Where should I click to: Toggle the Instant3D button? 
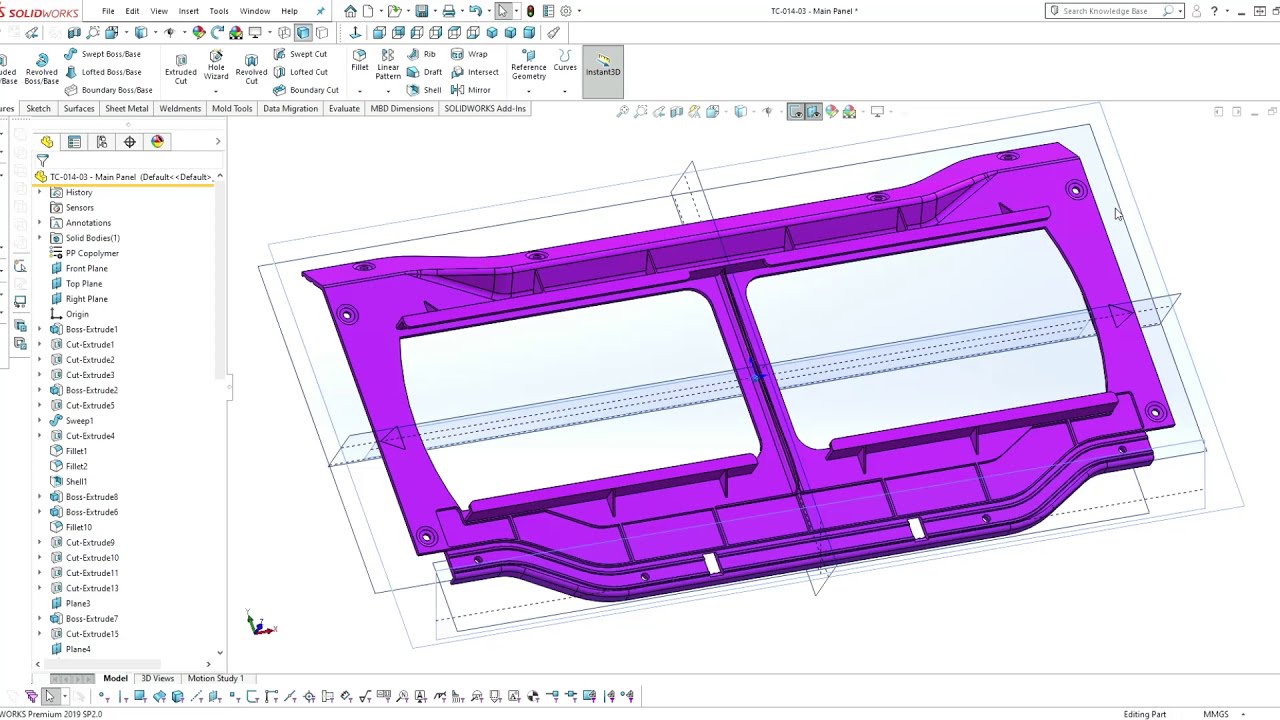603,71
